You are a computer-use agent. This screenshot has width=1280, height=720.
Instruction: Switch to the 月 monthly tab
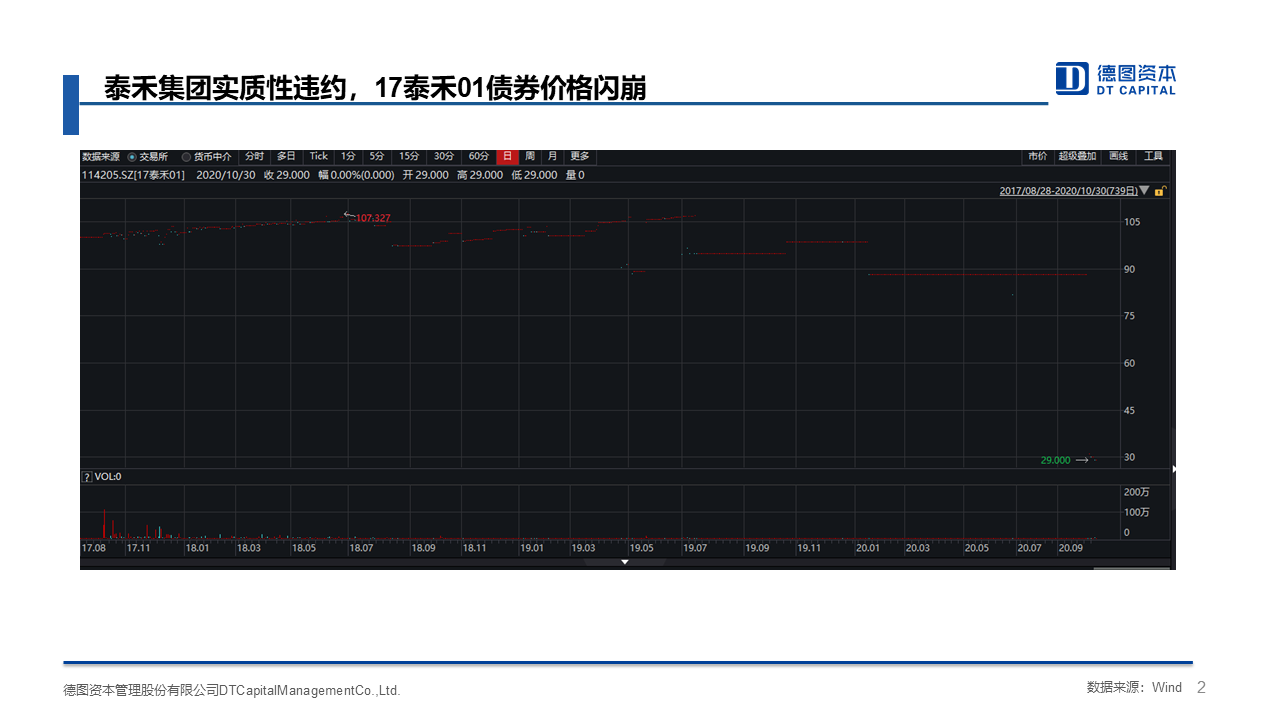click(x=552, y=157)
